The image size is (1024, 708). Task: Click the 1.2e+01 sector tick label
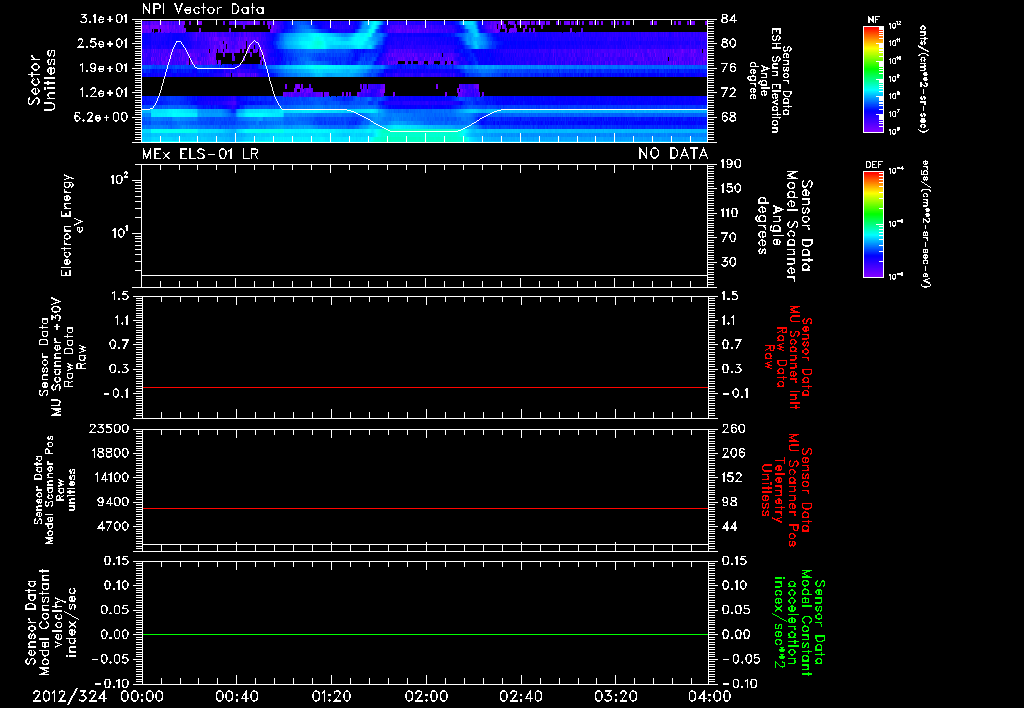coord(104,93)
